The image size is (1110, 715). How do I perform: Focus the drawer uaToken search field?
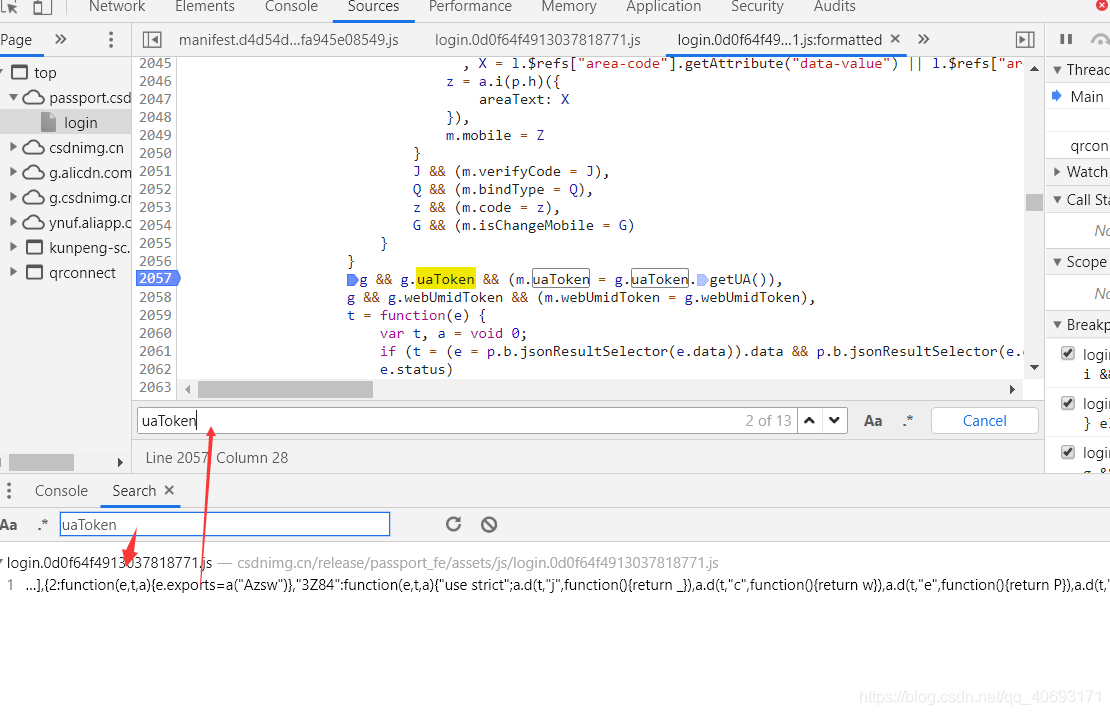(x=224, y=524)
